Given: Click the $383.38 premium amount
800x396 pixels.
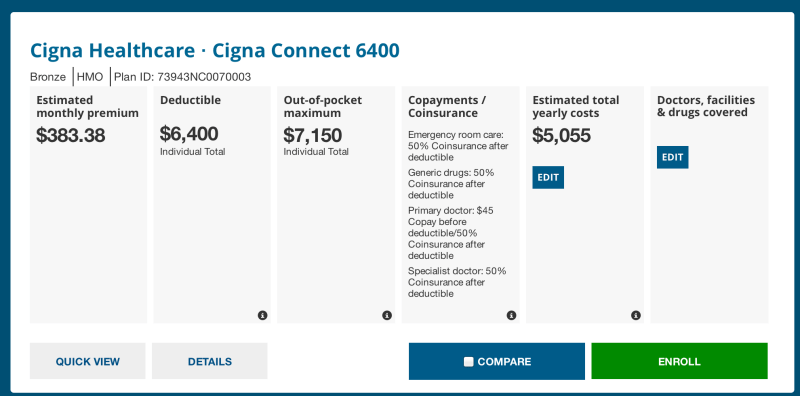Looking at the screenshot, I should coord(70,135).
